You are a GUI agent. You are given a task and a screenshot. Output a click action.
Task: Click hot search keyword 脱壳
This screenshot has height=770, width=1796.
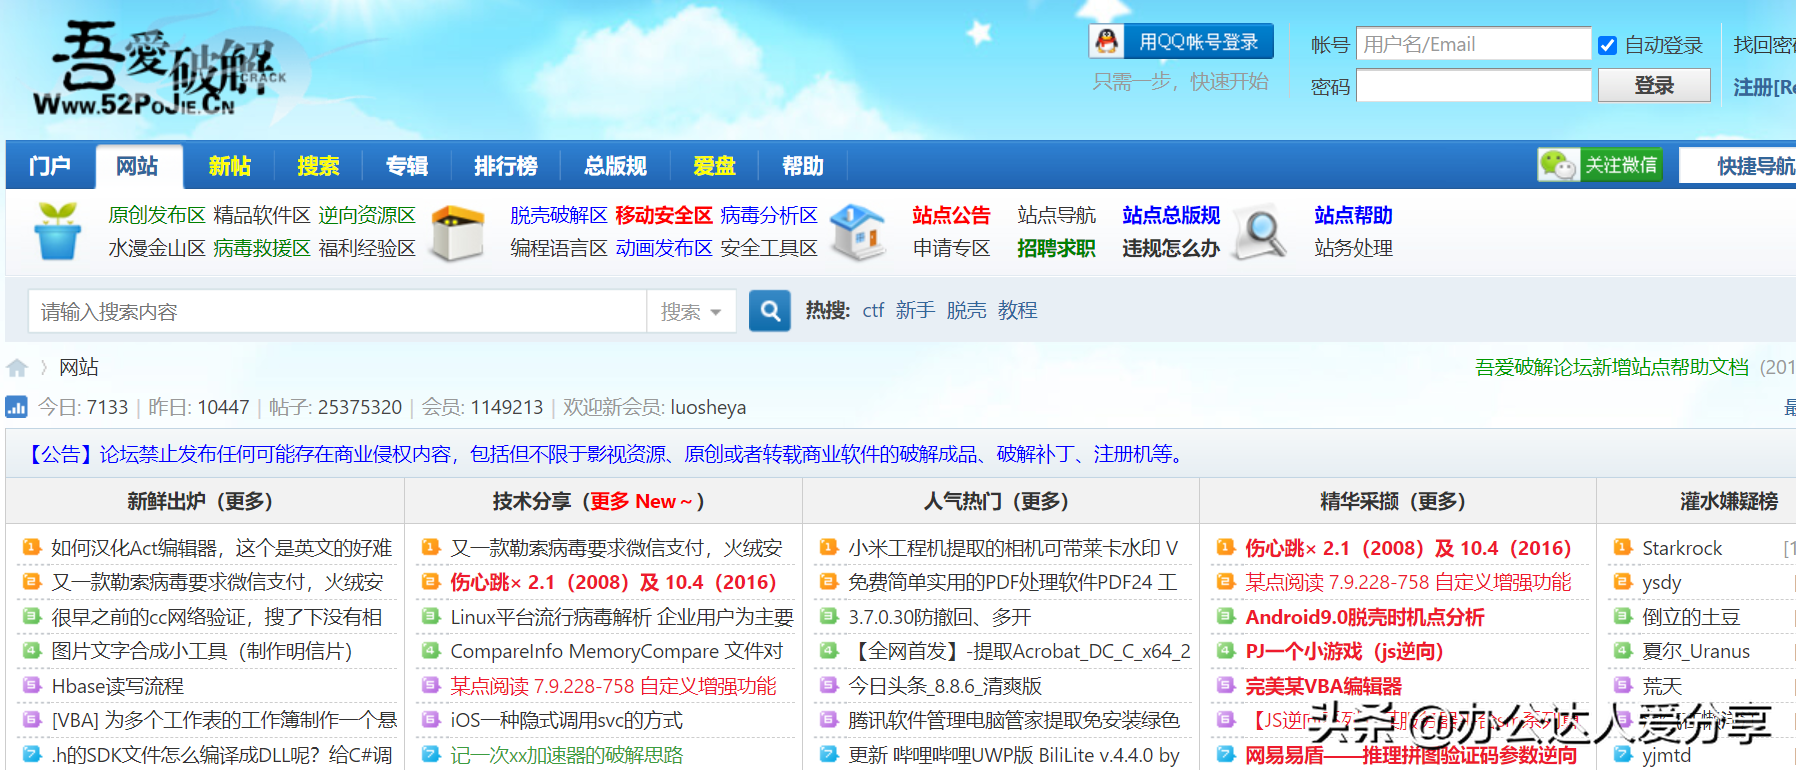(966, 311)
